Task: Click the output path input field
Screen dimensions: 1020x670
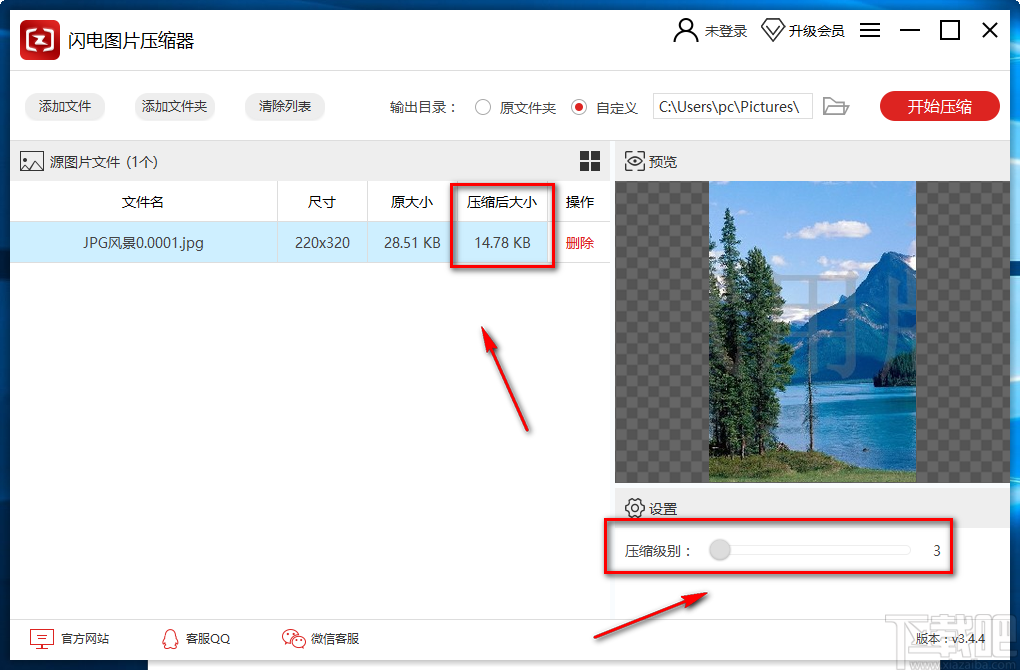Action: coord(732,106)
